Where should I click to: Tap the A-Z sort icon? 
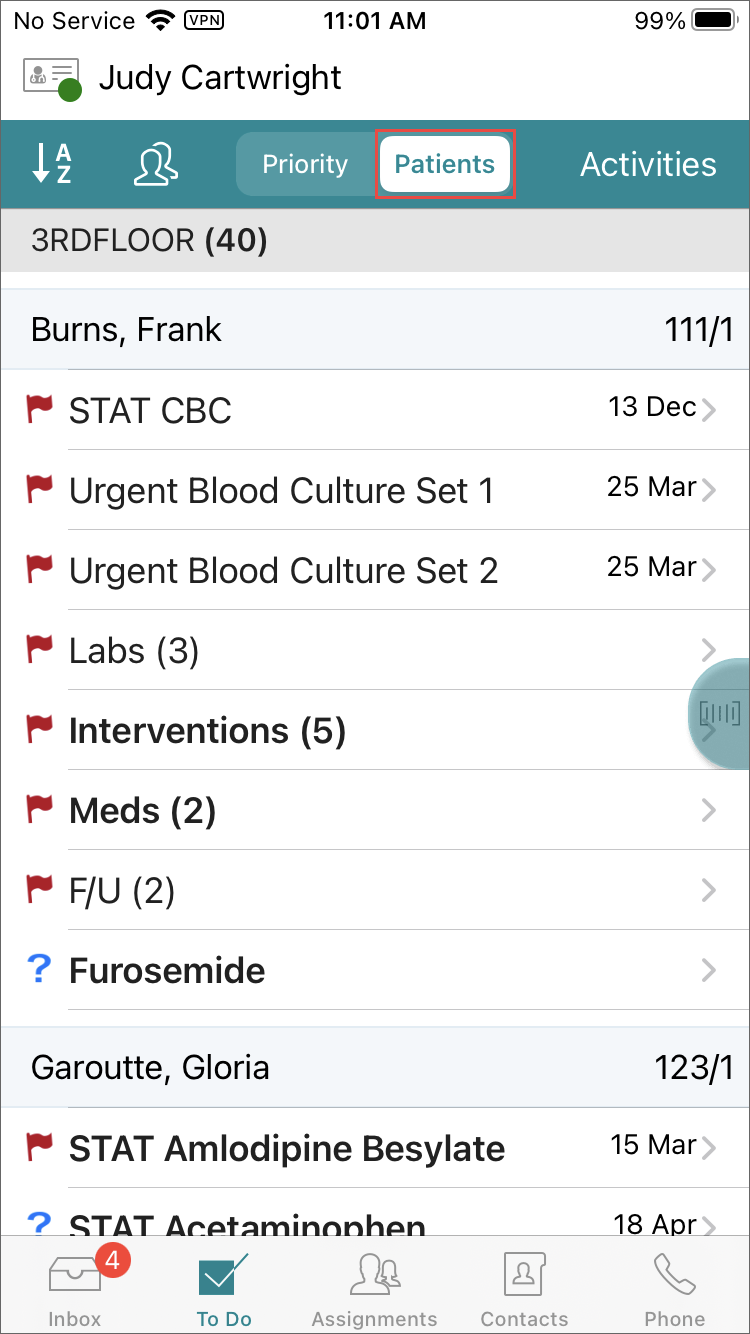pos(52,164)
